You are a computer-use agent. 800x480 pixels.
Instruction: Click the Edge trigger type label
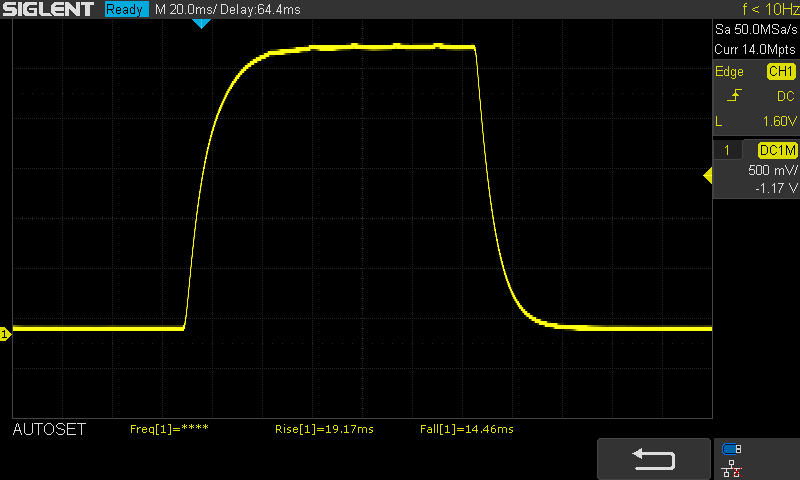click(729, 71)
